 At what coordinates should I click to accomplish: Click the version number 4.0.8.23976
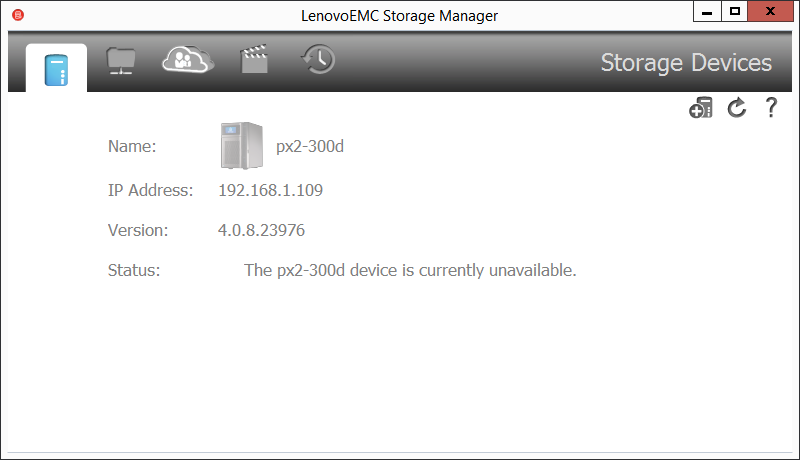[261, 230]
